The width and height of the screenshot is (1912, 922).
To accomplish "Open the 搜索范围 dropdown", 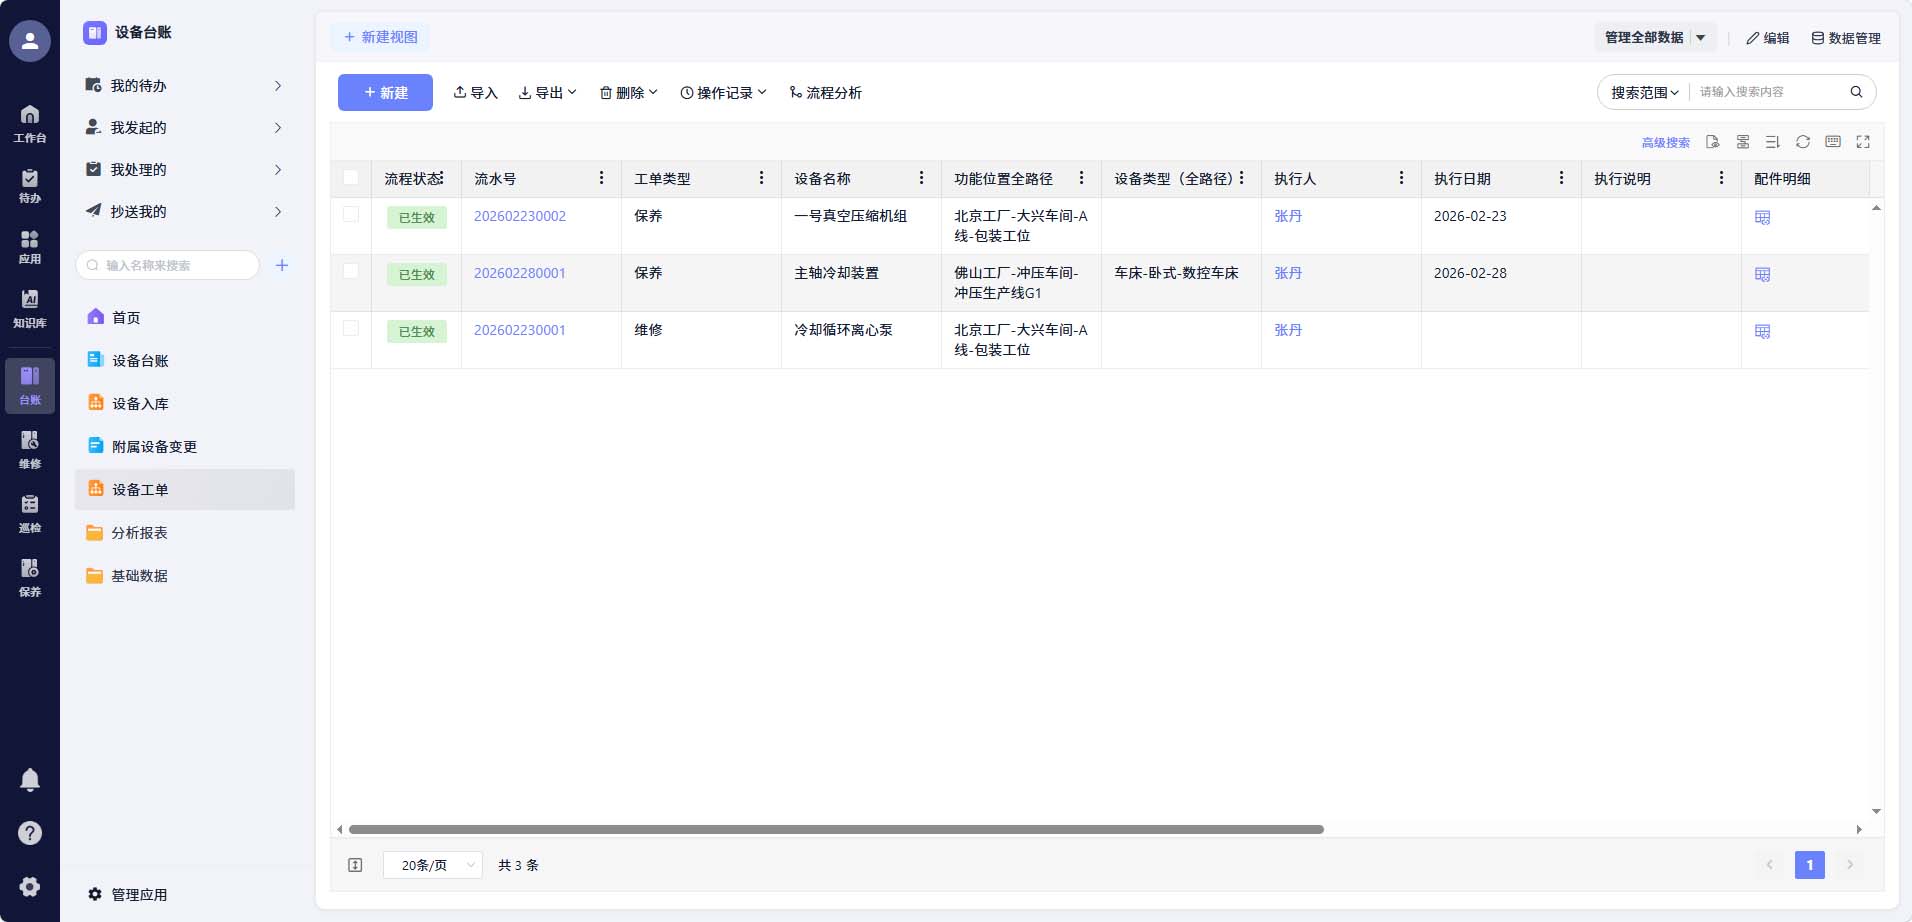I will click(1645, 92).
